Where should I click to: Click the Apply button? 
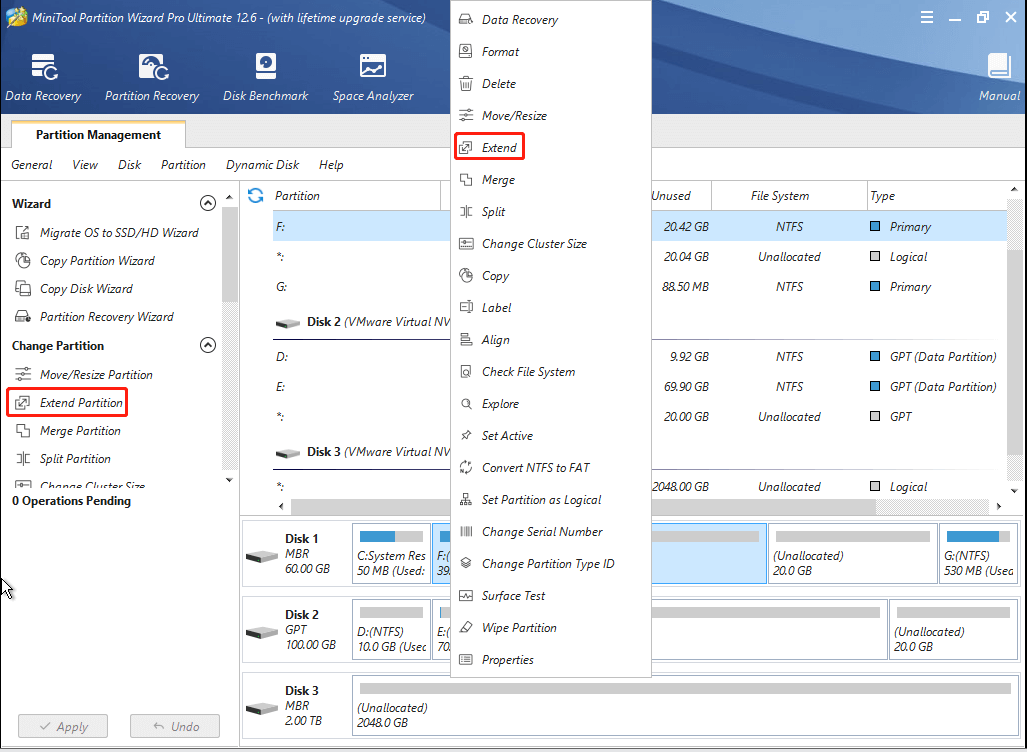coord(62,726)
